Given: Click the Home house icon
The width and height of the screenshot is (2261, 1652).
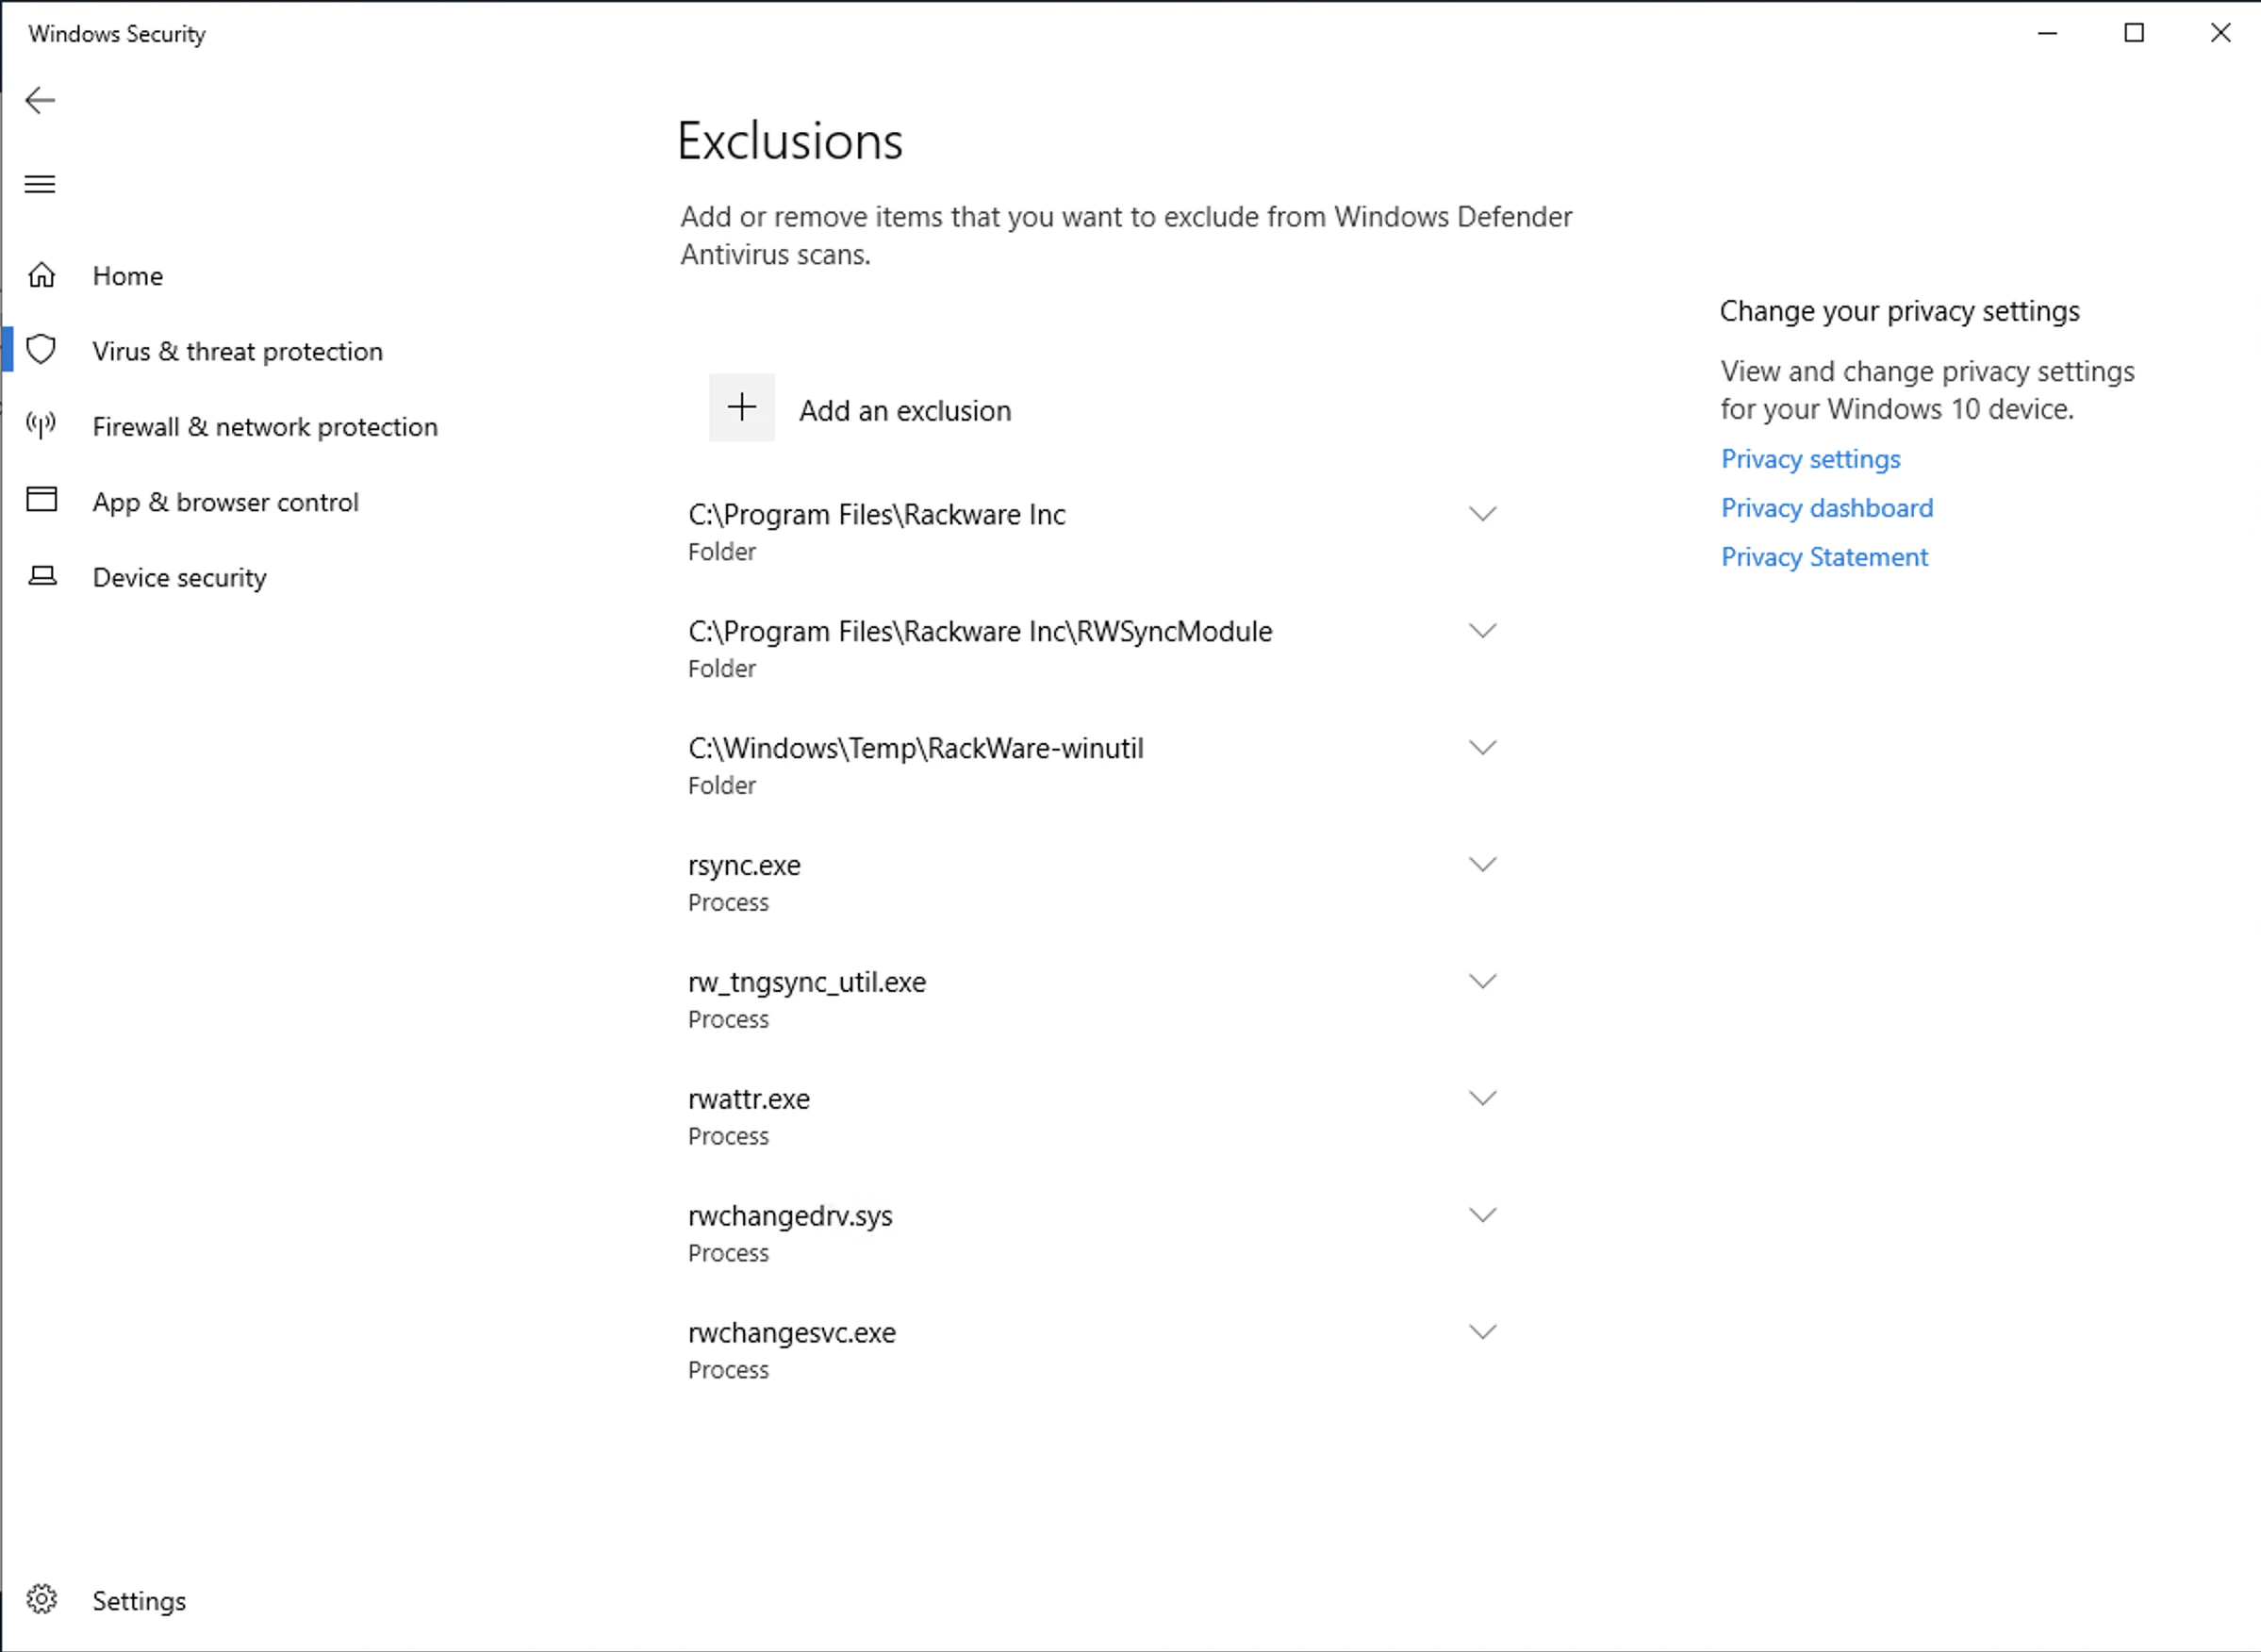Looking at the screenshot, I should pos(42,275).
